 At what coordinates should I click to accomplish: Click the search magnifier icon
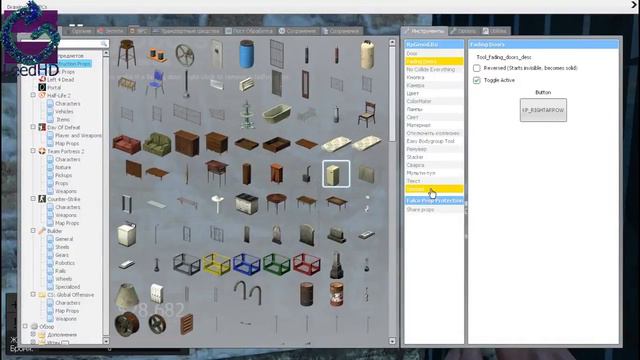click(104, 43)
